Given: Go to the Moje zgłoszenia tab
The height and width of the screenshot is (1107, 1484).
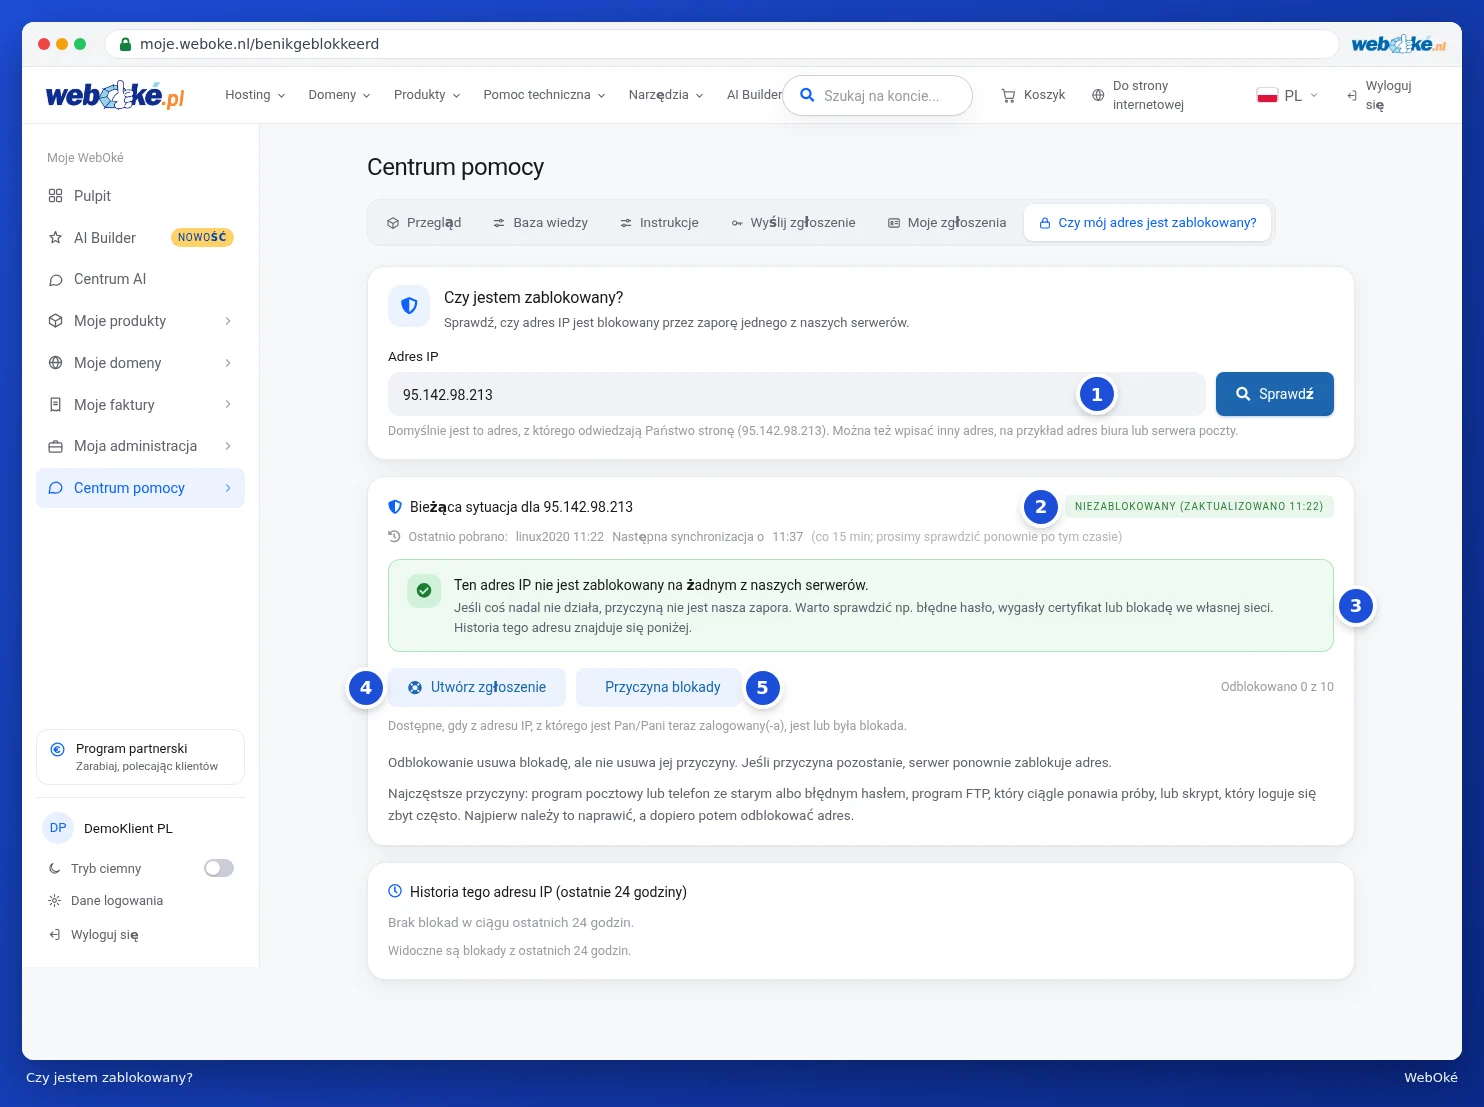Looking at the screenshot, I should [x=947, y=223].
